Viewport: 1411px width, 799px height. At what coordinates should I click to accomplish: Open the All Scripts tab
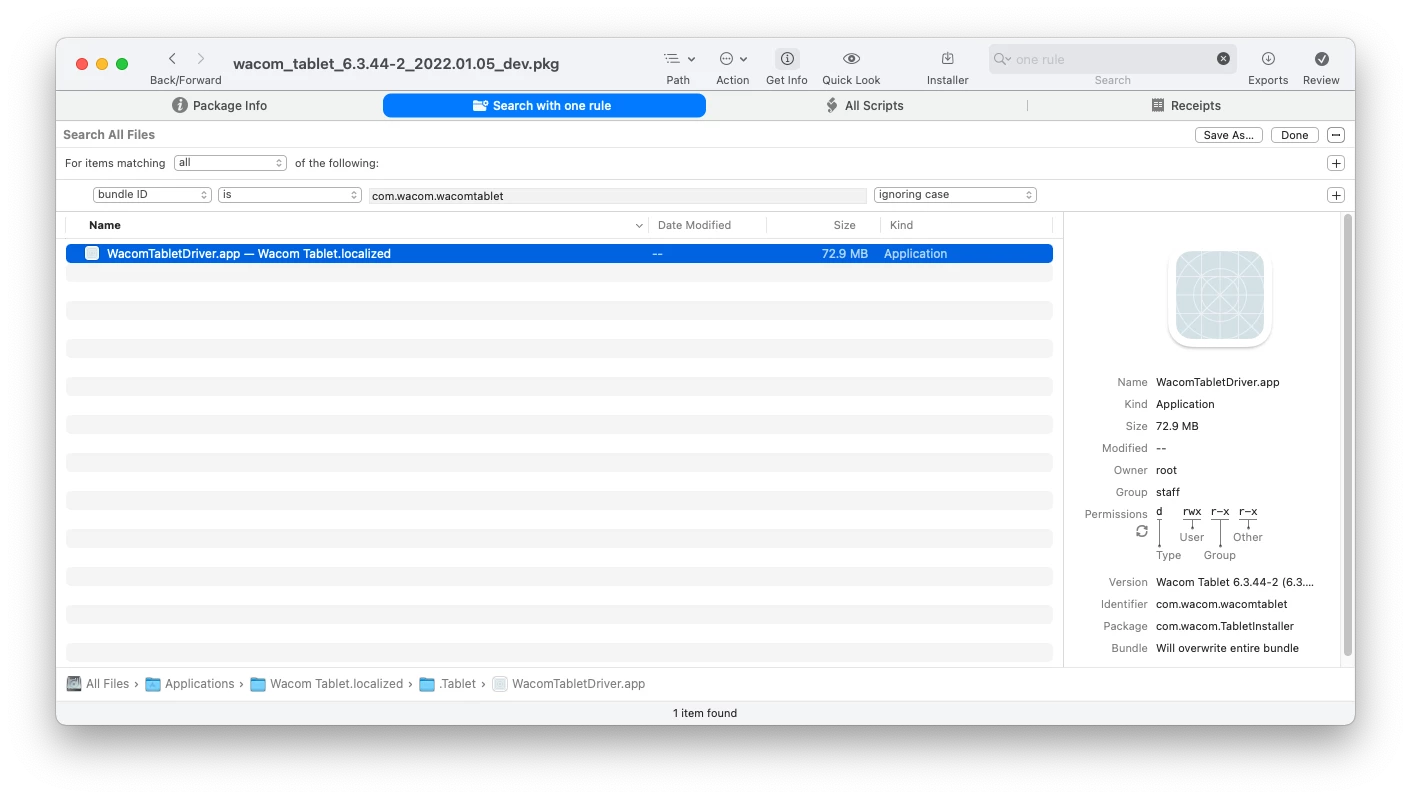click(x=865, y=105)
